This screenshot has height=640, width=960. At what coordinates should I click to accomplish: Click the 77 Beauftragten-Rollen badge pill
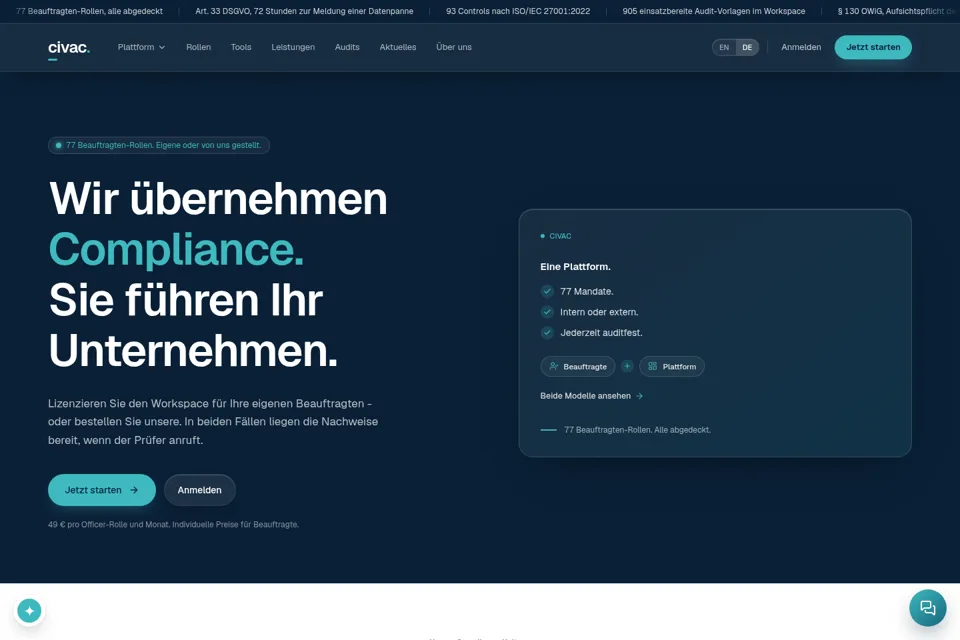pyautogui.click(x=159, y=145)
